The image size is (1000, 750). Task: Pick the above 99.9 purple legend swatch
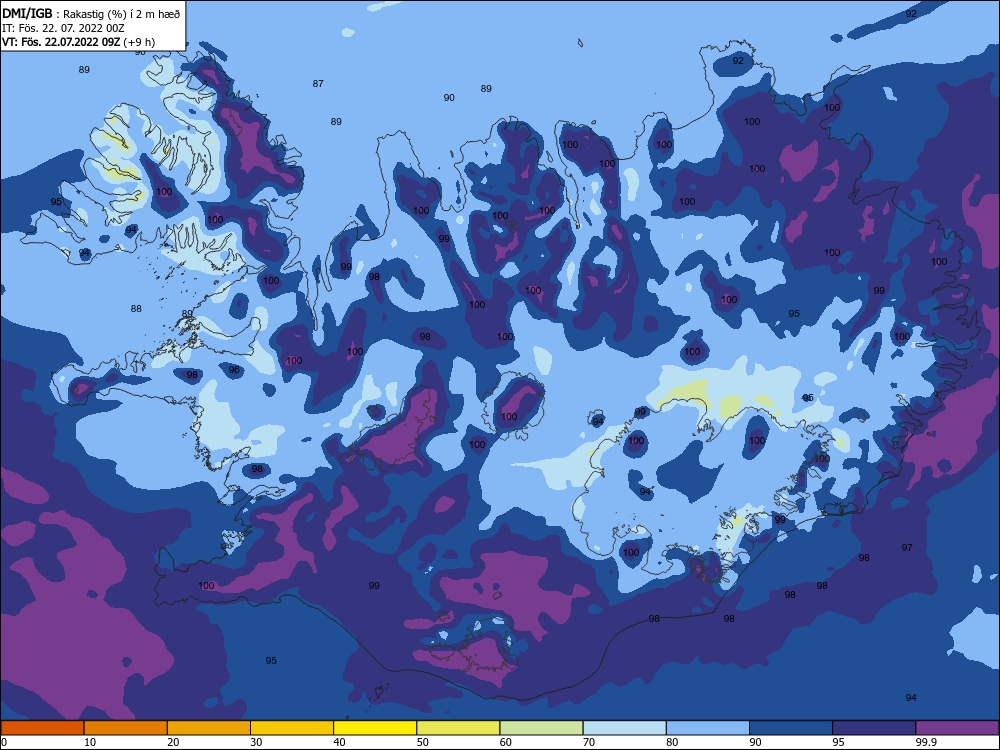958,728
